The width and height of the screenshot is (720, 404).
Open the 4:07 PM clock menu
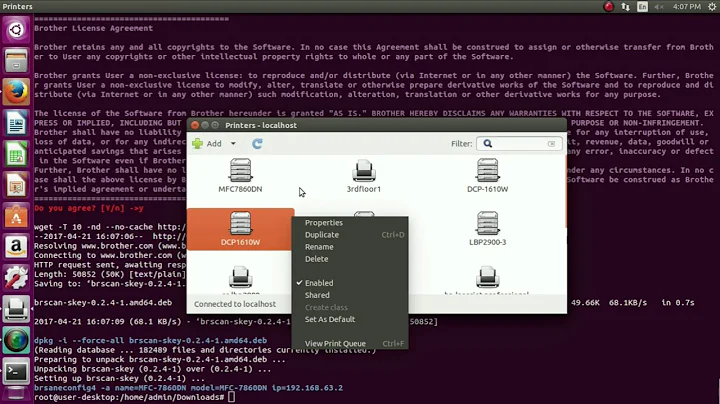tap(686, 6)
